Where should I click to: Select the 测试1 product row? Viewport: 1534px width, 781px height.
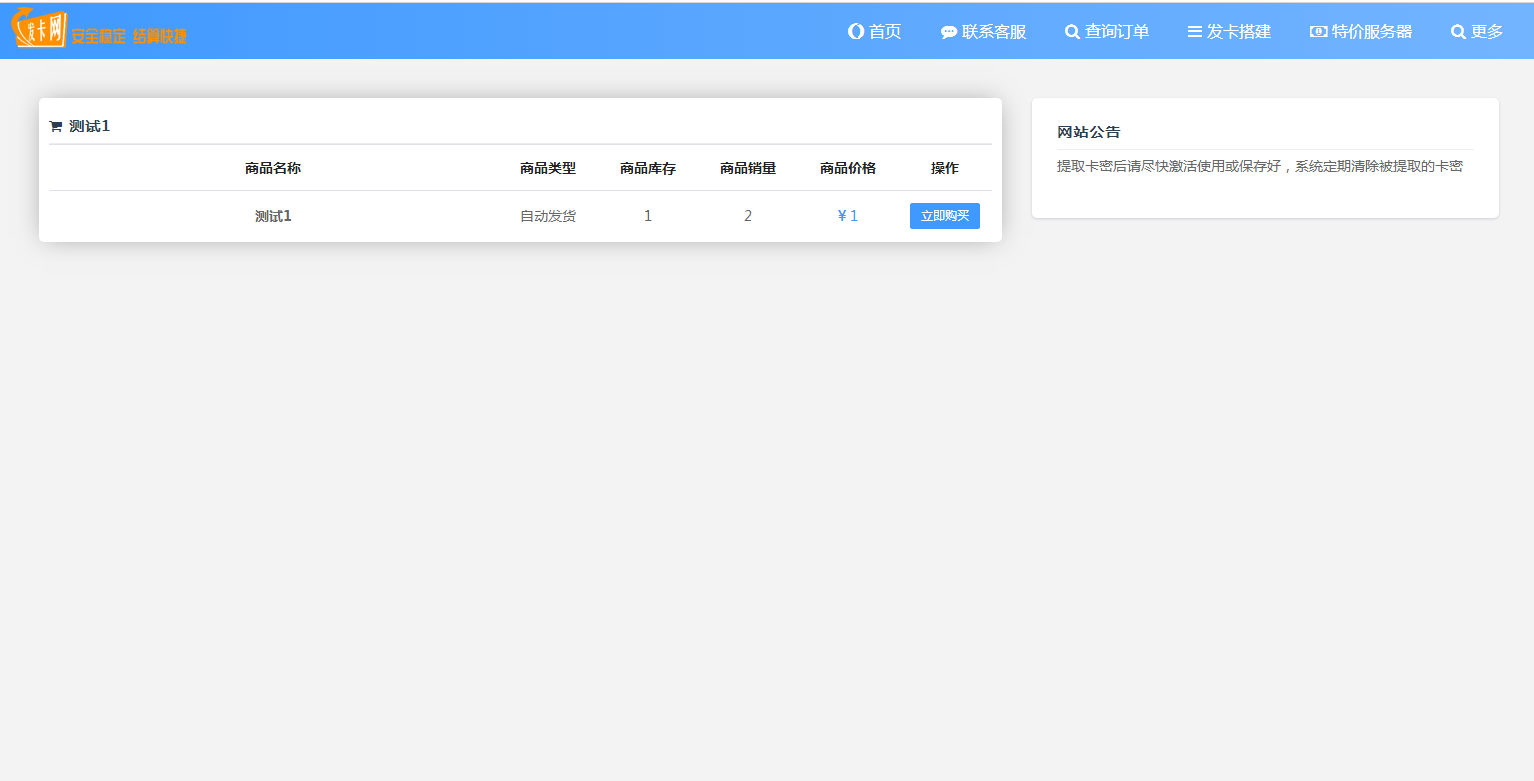tap(273, 215)
